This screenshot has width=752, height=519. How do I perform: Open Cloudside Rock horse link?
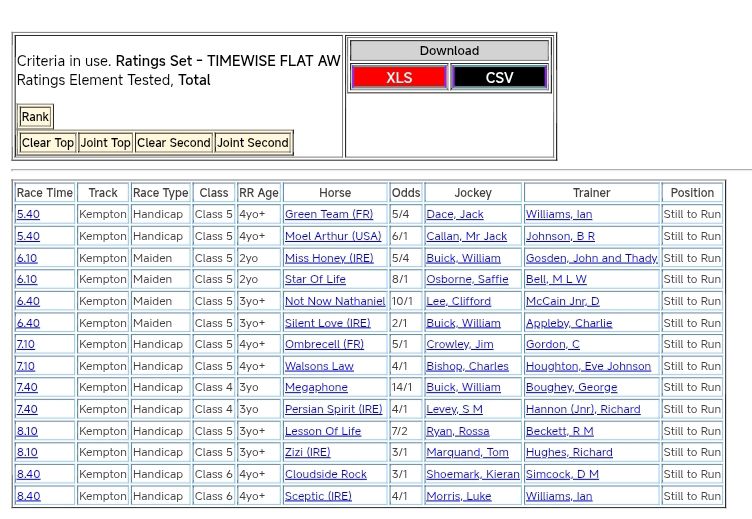pos(325,475)
